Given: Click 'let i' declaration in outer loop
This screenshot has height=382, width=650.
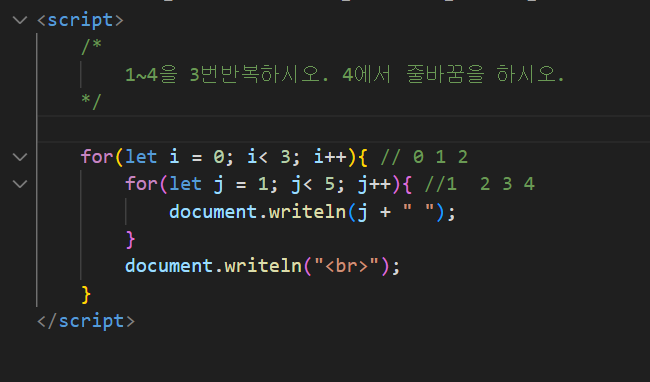Looking at the screenshot, I should pyautogui.click(x=152, y=157).
